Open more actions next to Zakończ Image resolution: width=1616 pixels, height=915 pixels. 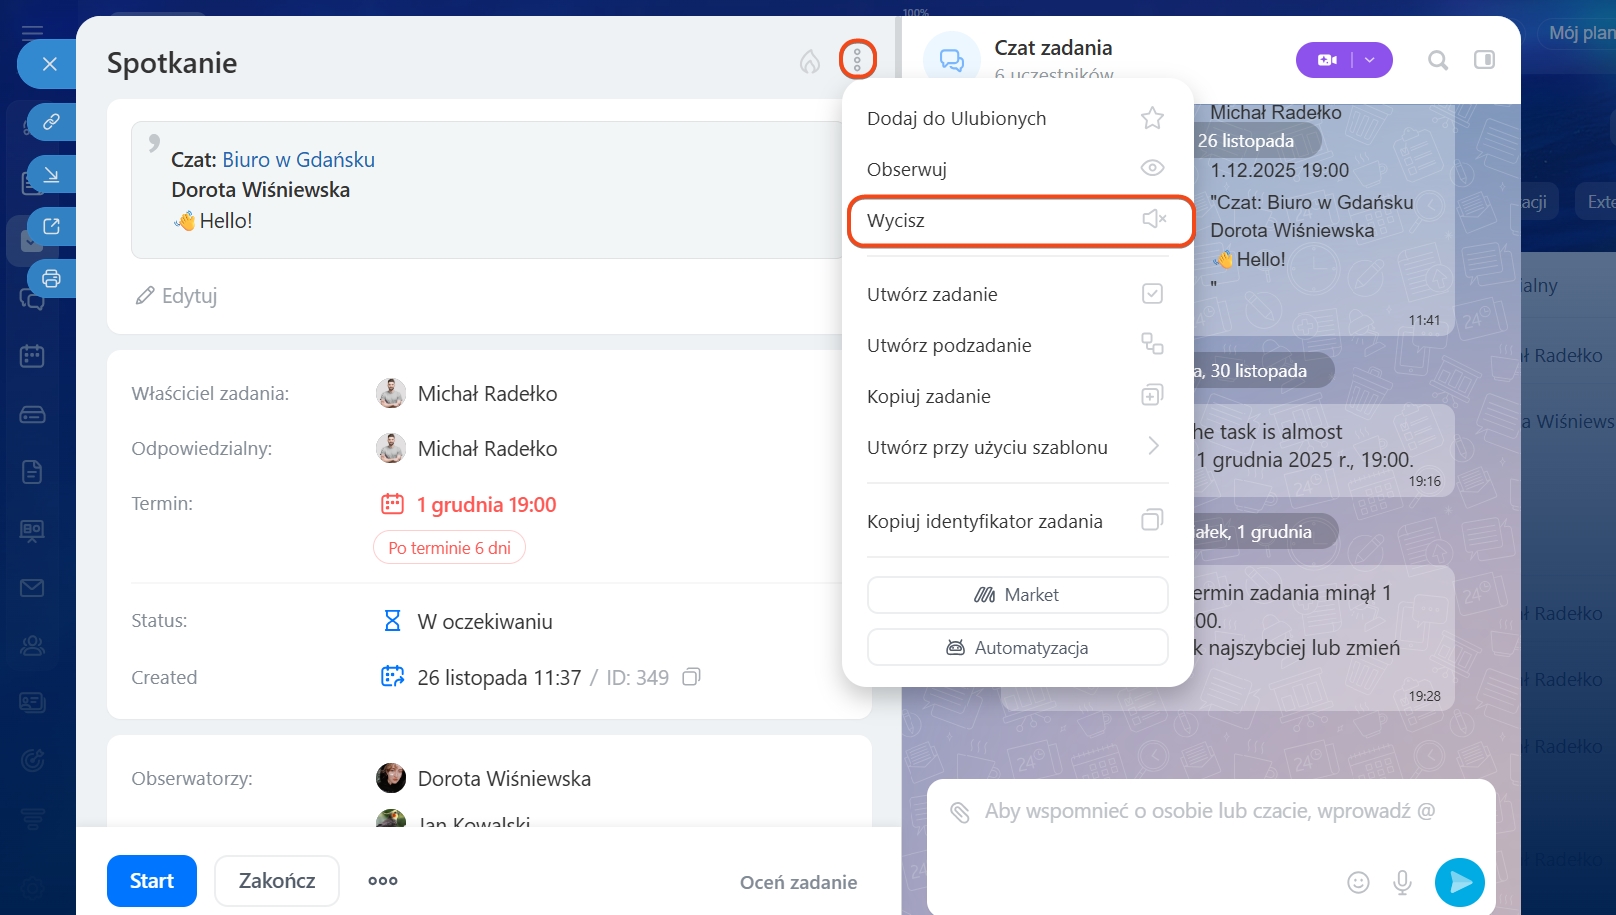tap(383, 881)
